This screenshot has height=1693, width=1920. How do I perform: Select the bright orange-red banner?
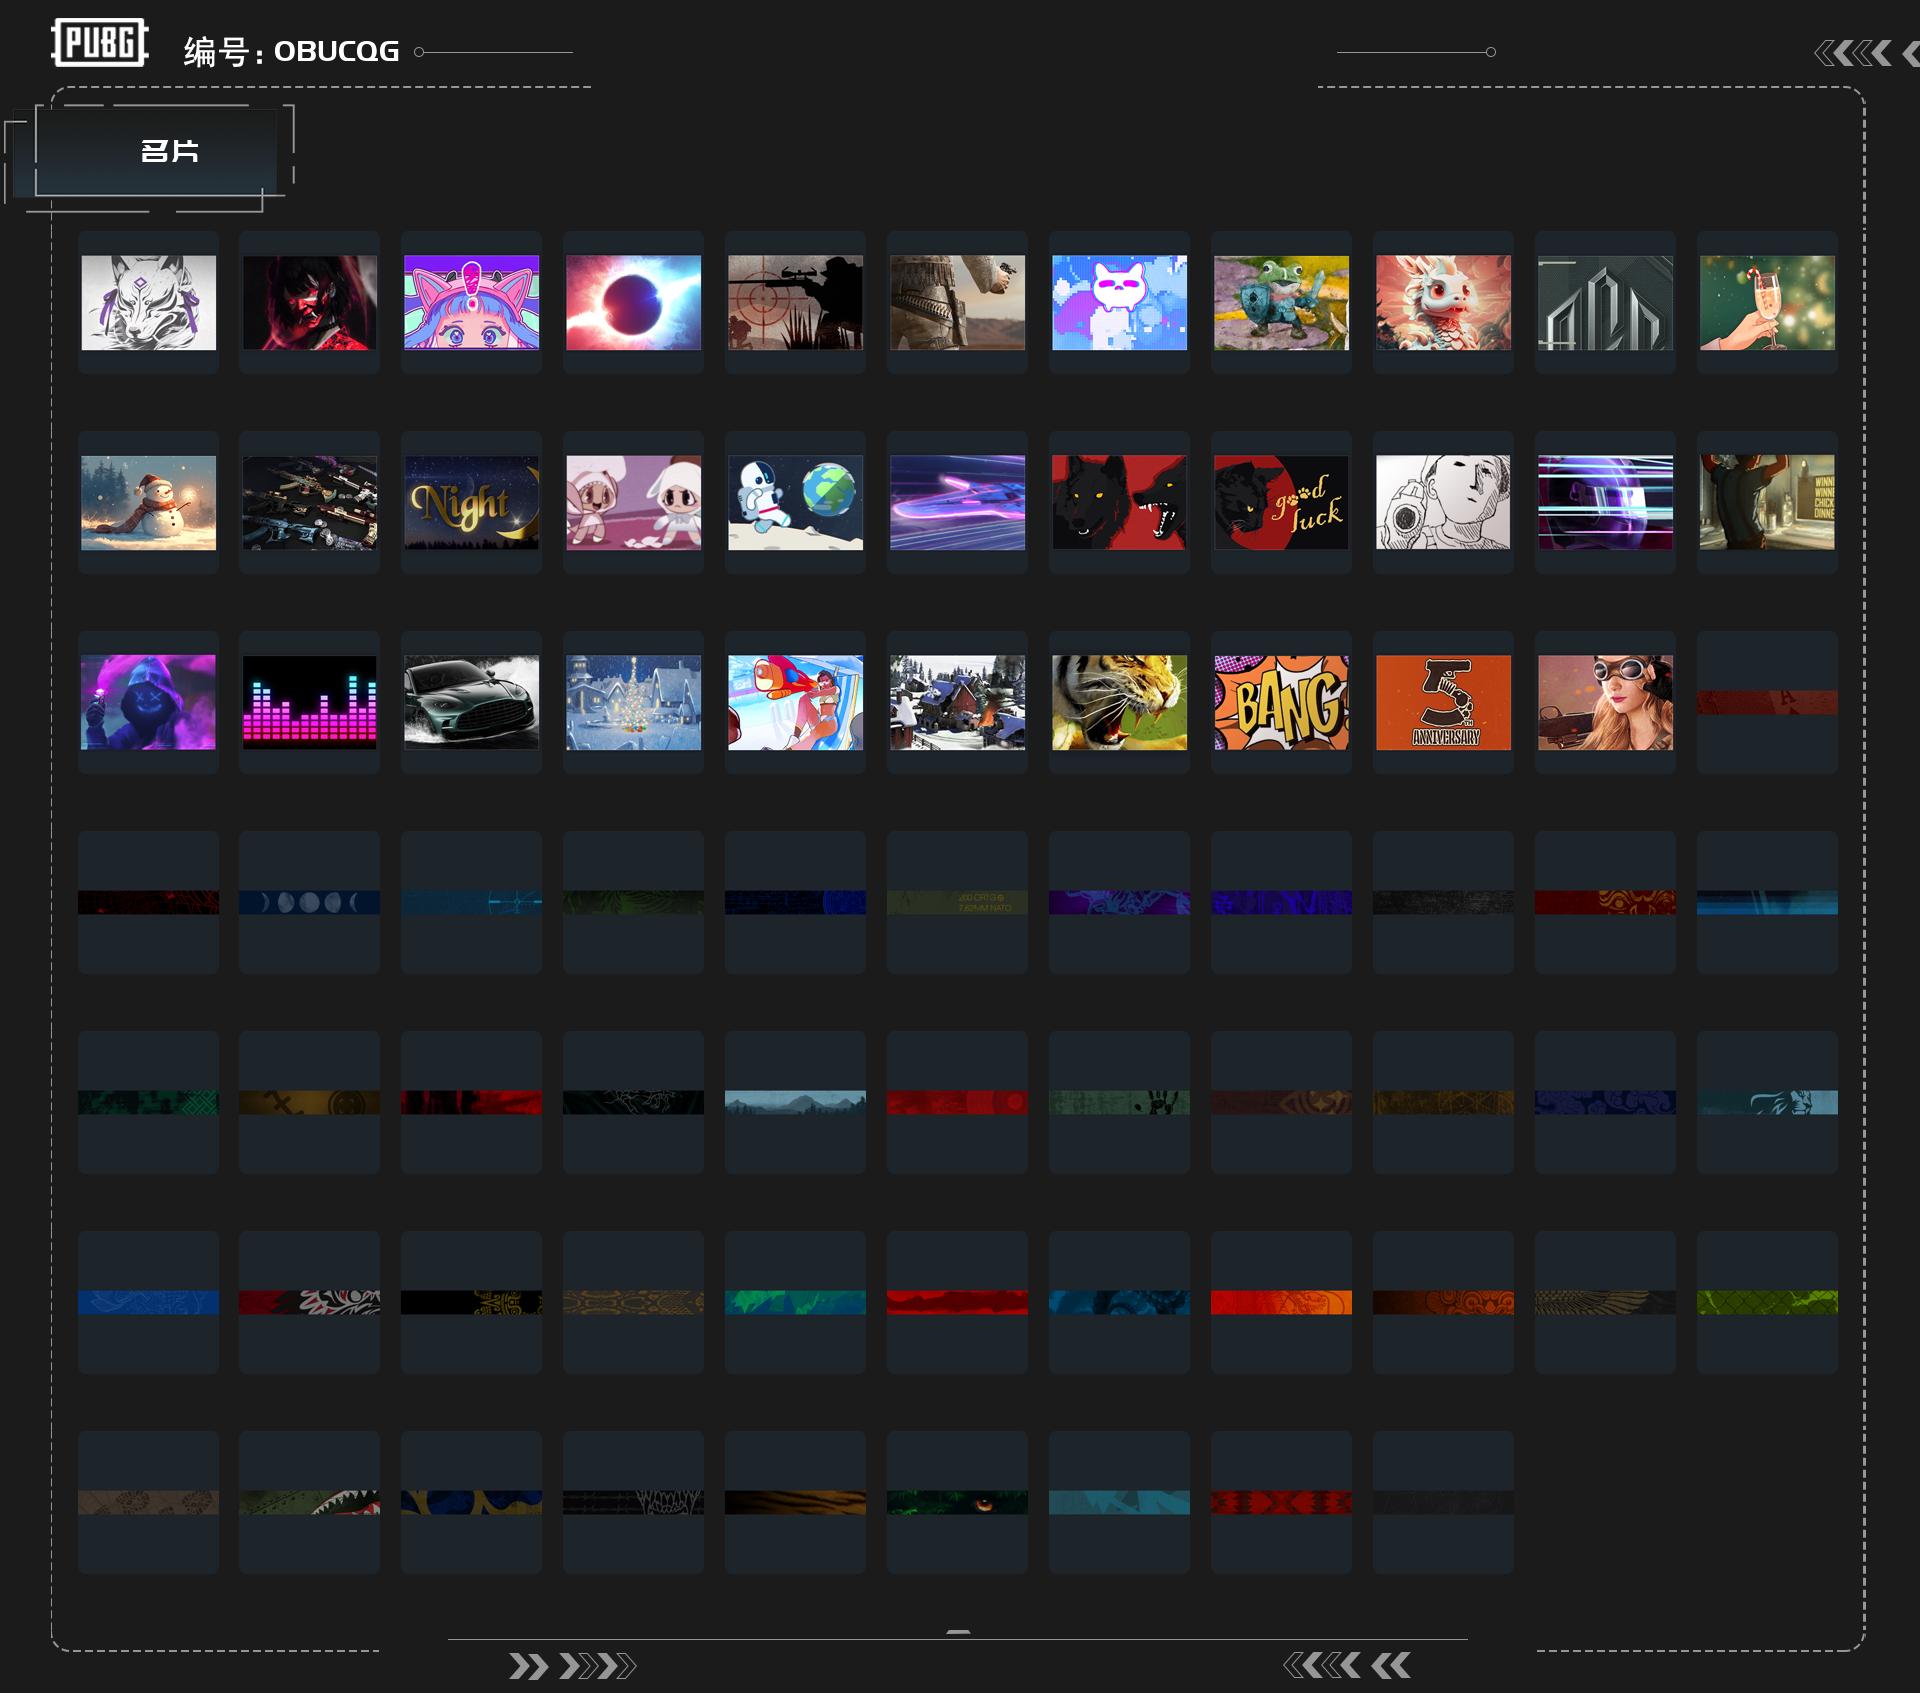(x=1282, y=1302)
